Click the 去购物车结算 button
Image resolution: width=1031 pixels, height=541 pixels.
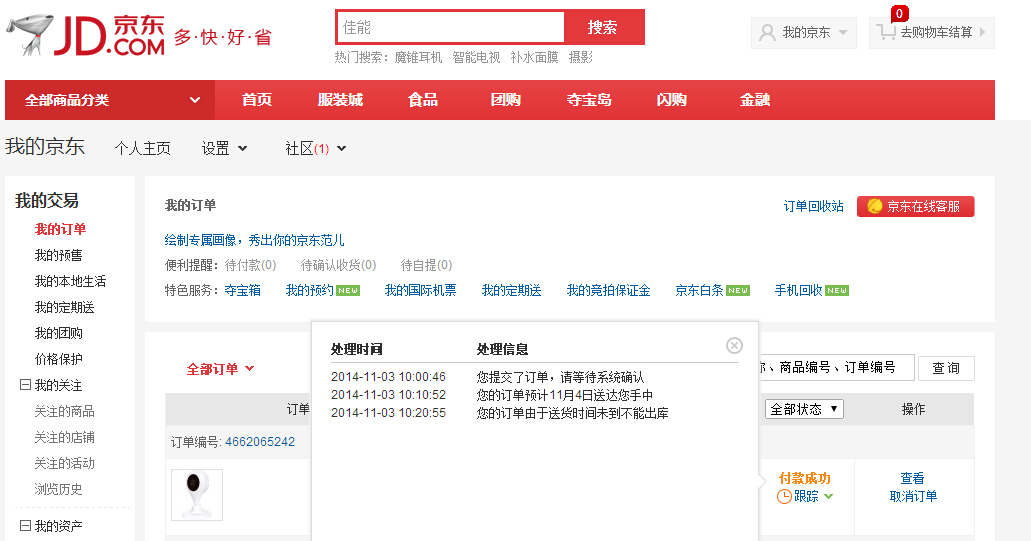[932, 32]
